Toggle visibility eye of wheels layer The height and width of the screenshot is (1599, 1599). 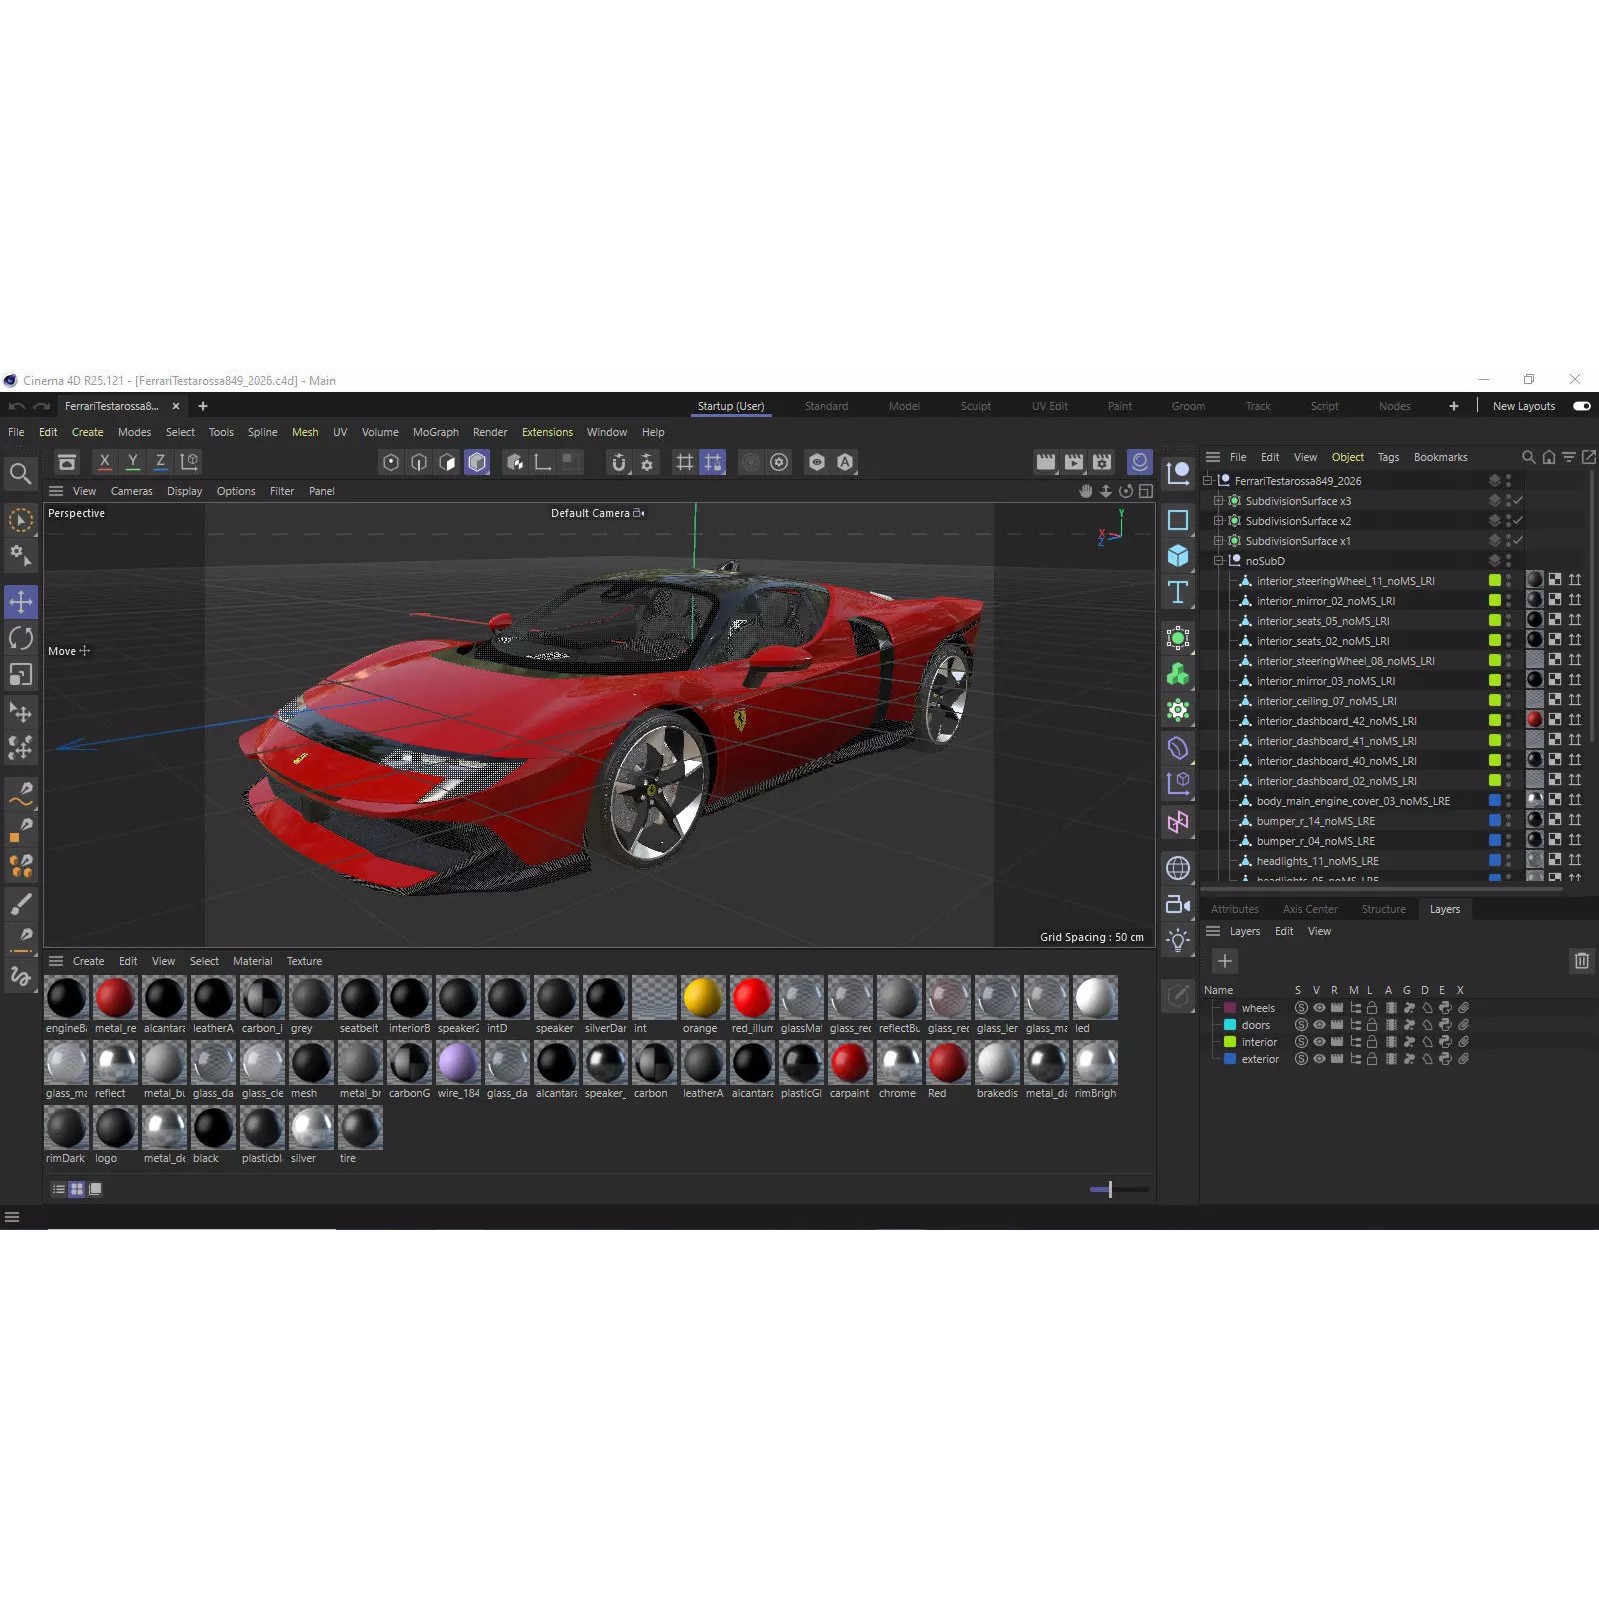coord(1319,1008)
